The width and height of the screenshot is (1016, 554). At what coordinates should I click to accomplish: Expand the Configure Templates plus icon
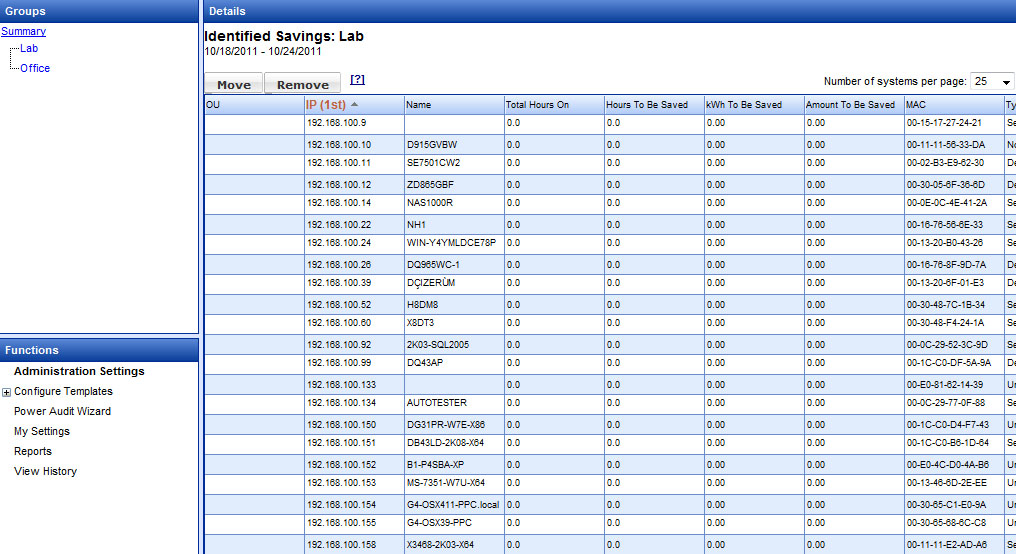tap(7, 392)
